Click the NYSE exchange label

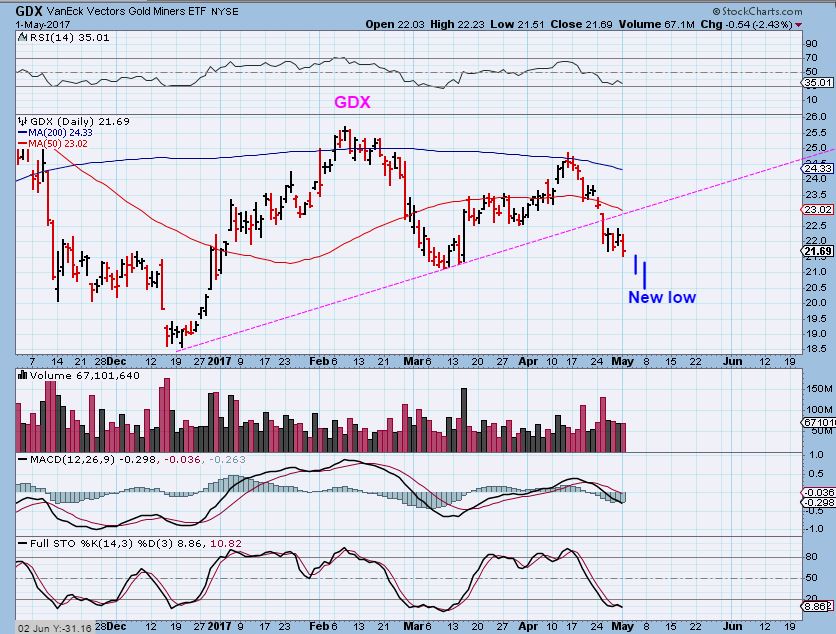224,12
